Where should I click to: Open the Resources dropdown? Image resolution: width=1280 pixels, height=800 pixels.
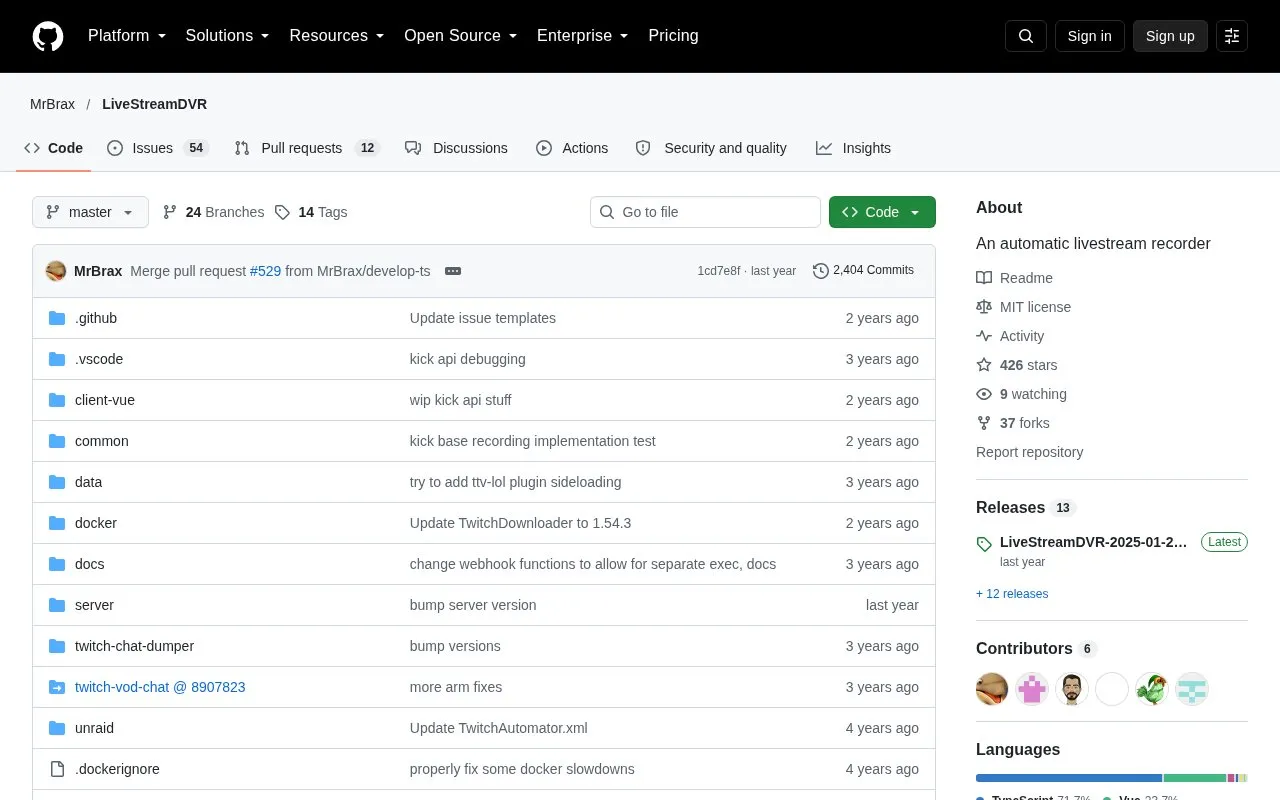pyautogui.click(x=337, y=36)
